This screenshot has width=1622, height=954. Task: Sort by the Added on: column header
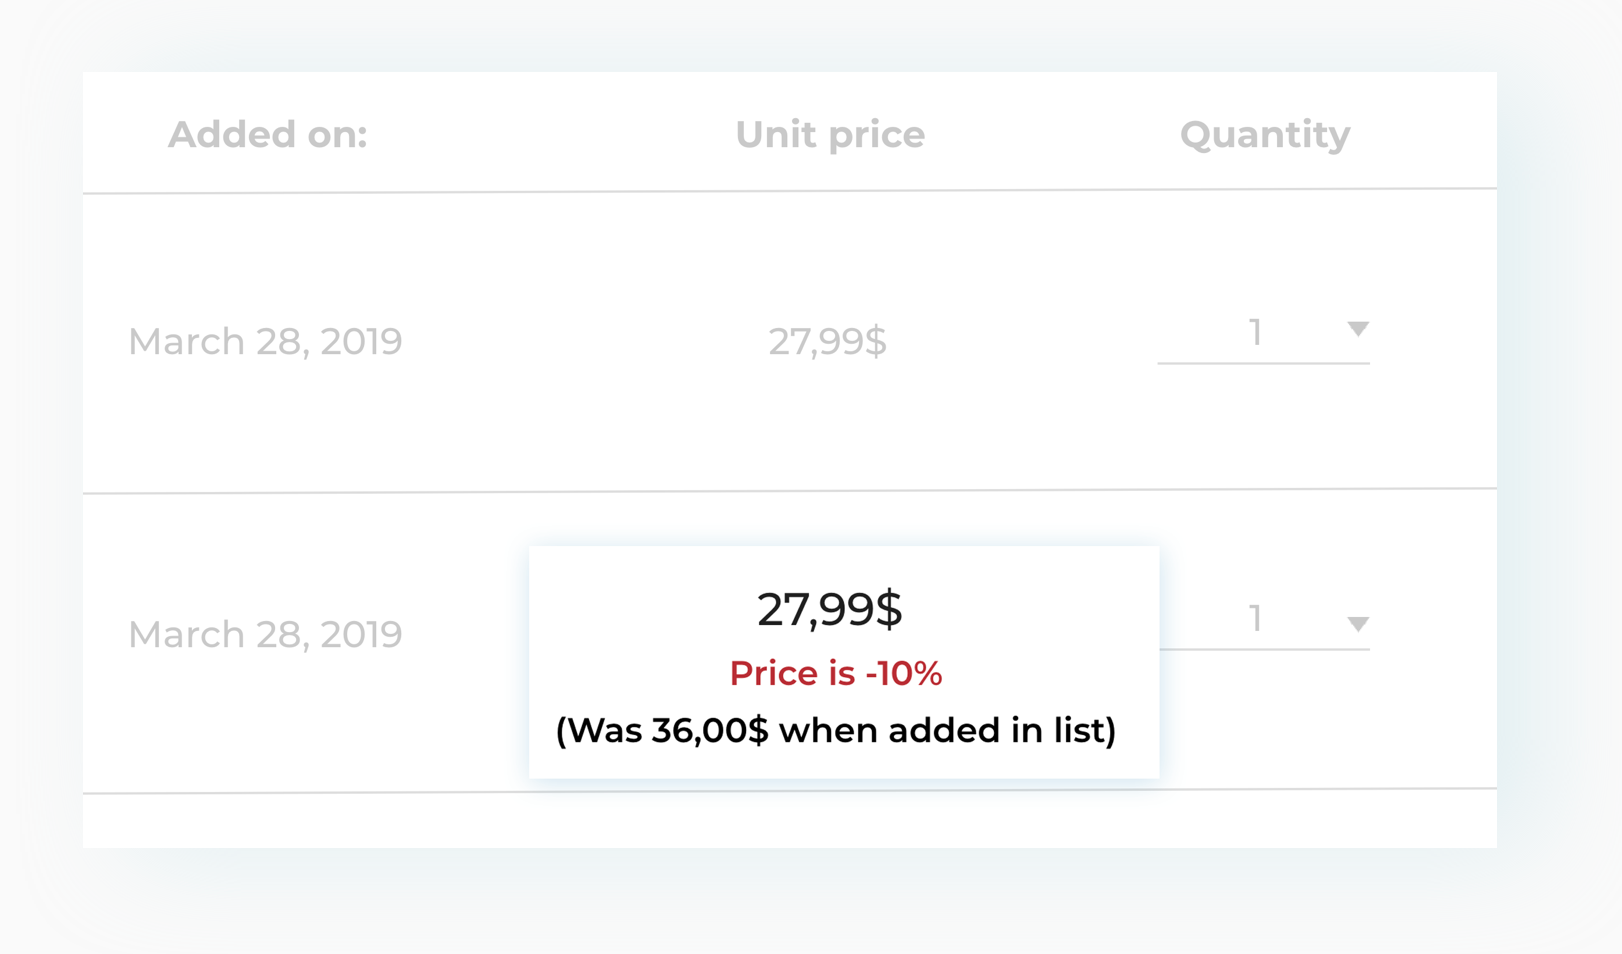tap(267, 134)
